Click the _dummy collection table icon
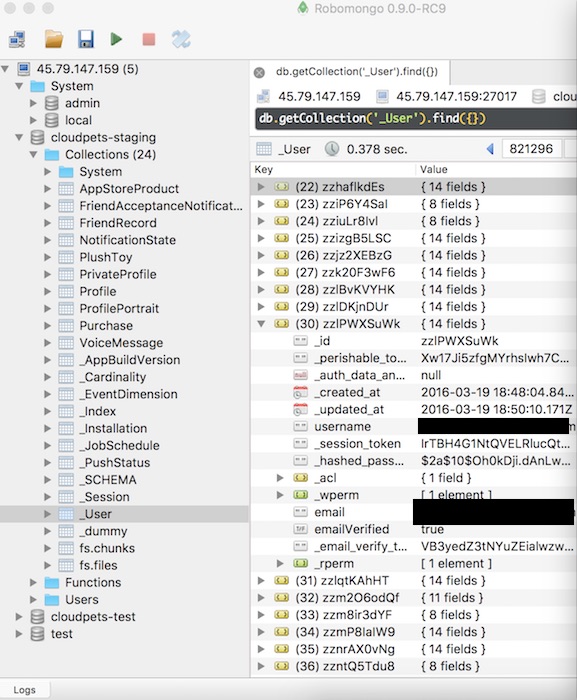This screenshot has width=577, height=700. [x=66, y=531]
